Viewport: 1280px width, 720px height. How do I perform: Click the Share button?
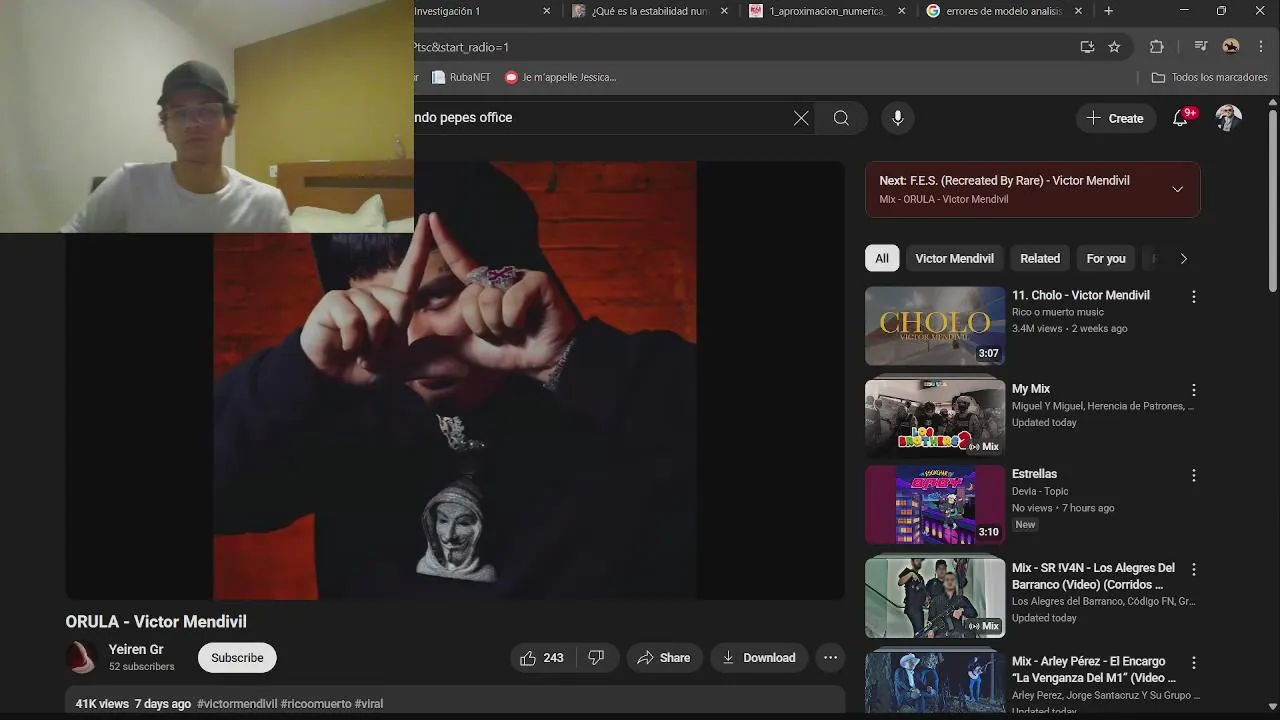[664, 657]
